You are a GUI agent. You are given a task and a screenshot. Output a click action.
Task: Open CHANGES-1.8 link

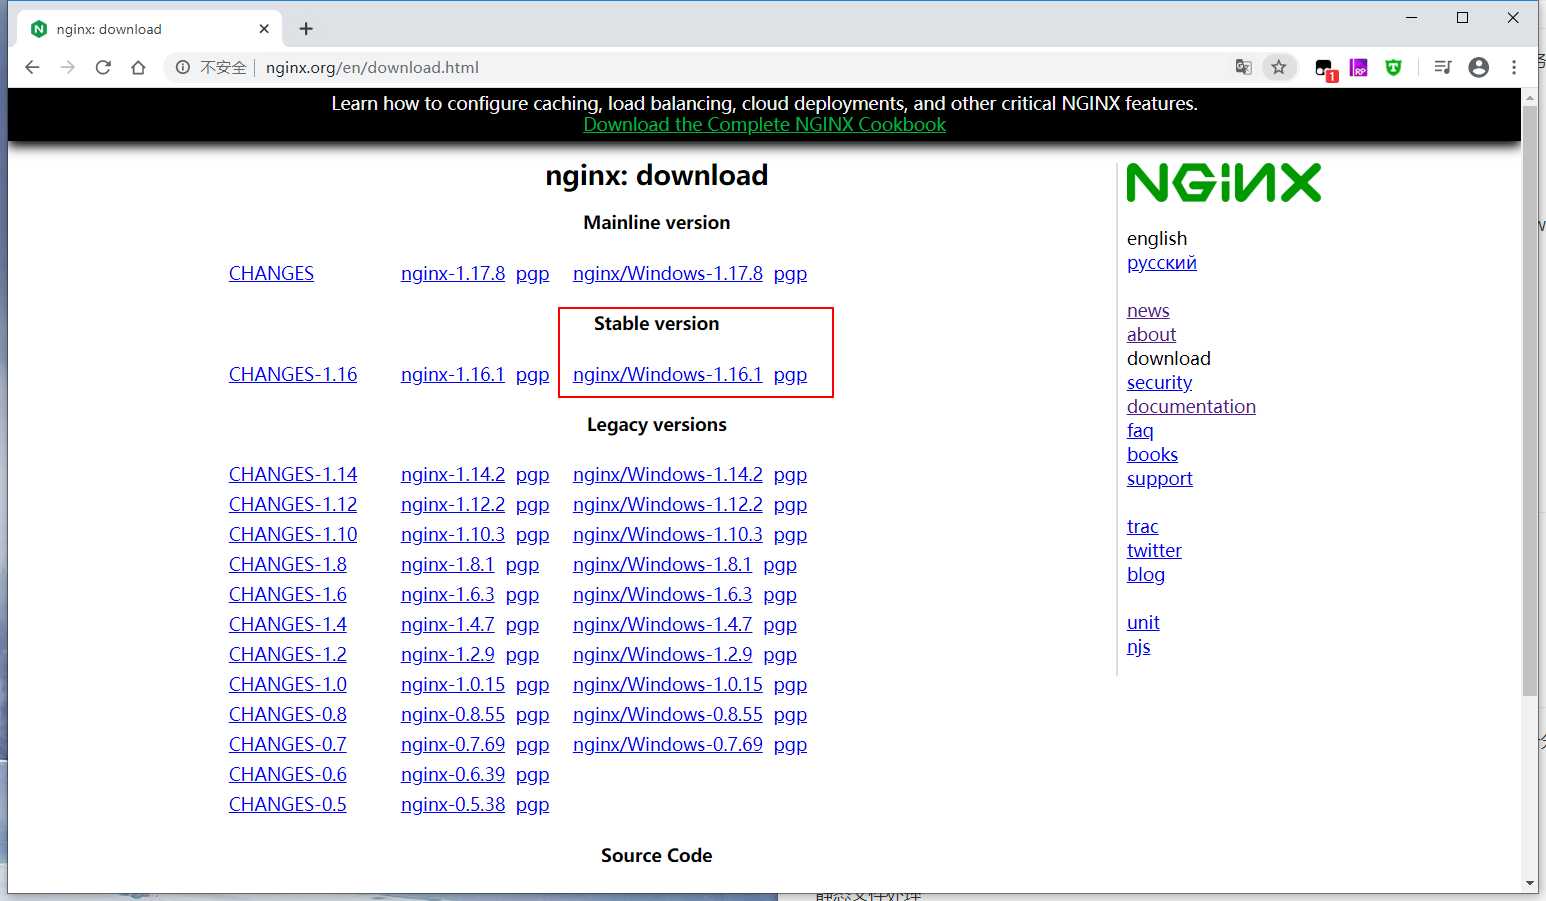coord(288,564)
